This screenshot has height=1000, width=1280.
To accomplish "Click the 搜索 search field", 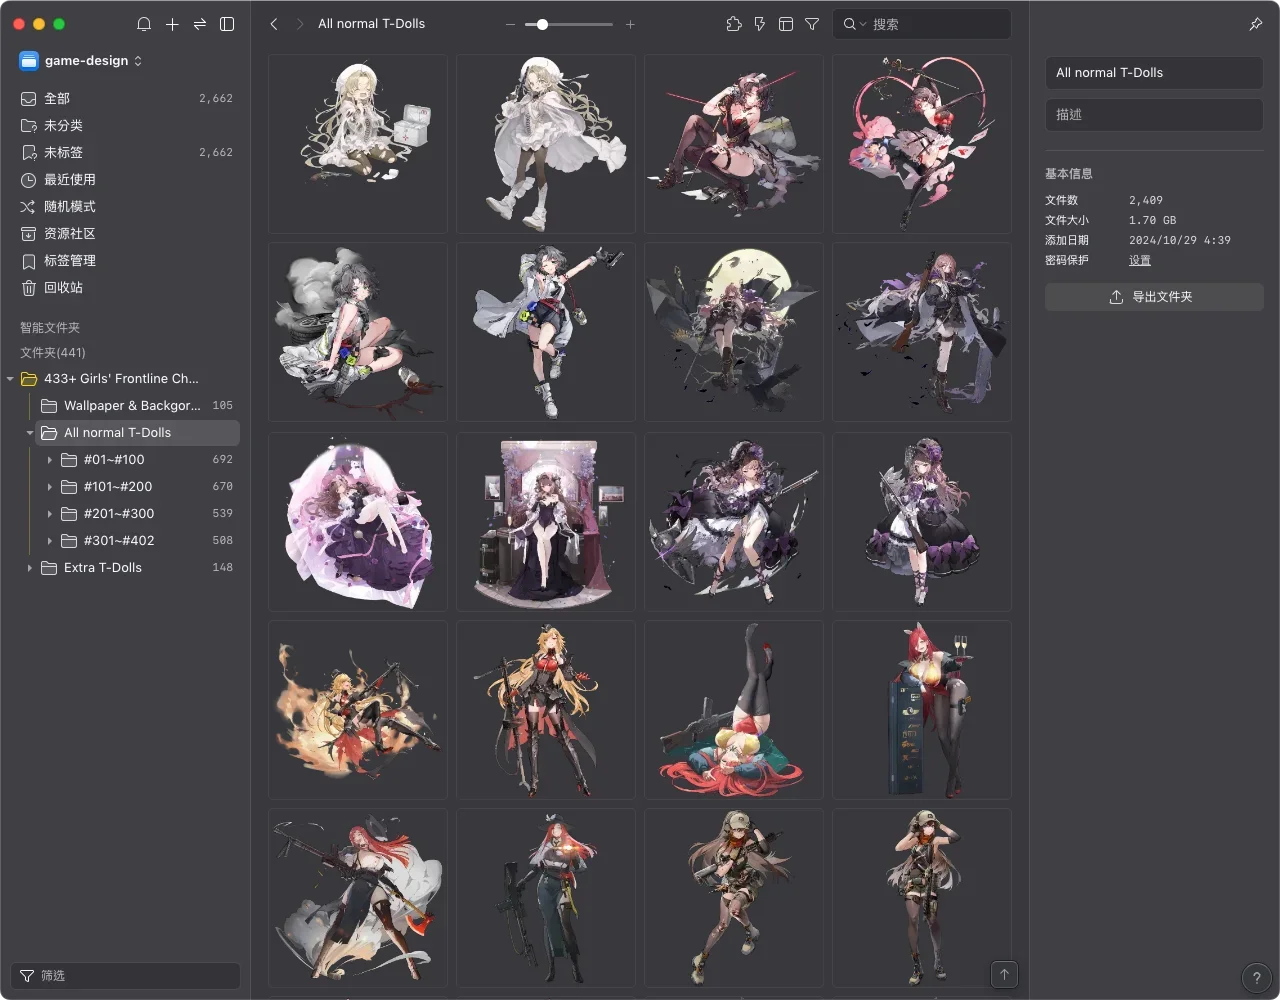I will click(x=922, y=24).
